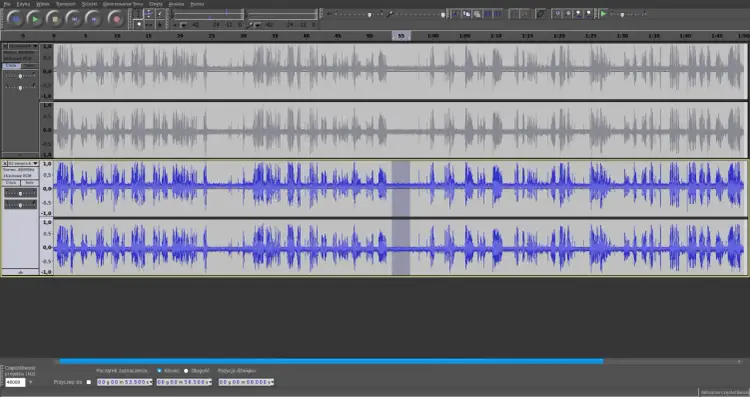Image resolution: width=750 pixels, height=397 pixels.
Task: Solo the first gray track
Action: (30, 66)
